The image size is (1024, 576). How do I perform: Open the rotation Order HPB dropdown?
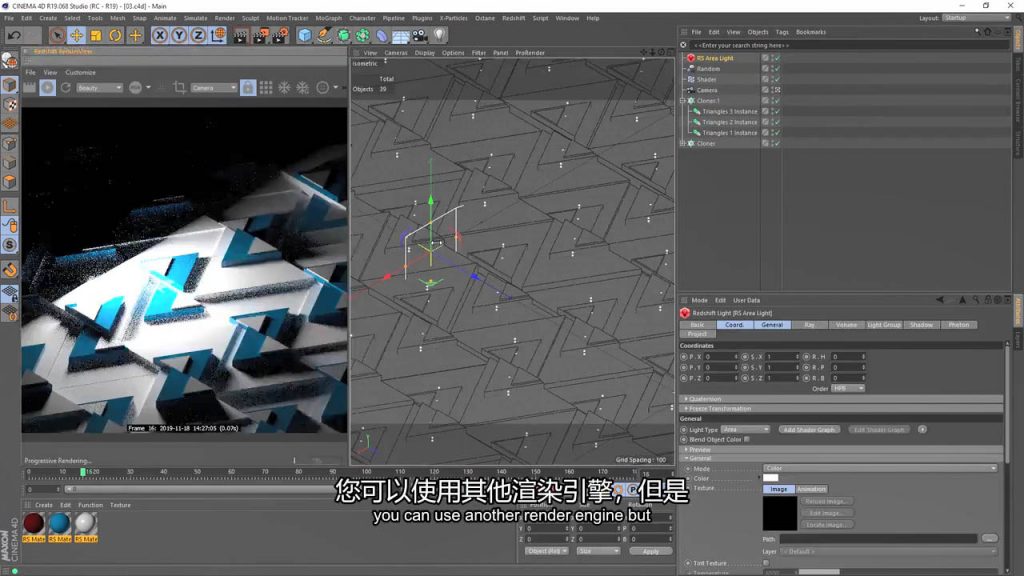click(x=848, y=389)
